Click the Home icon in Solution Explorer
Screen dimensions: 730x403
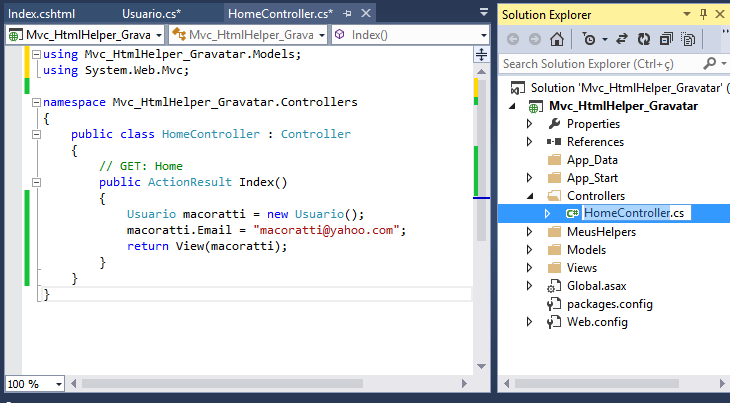tap(556, 39)
